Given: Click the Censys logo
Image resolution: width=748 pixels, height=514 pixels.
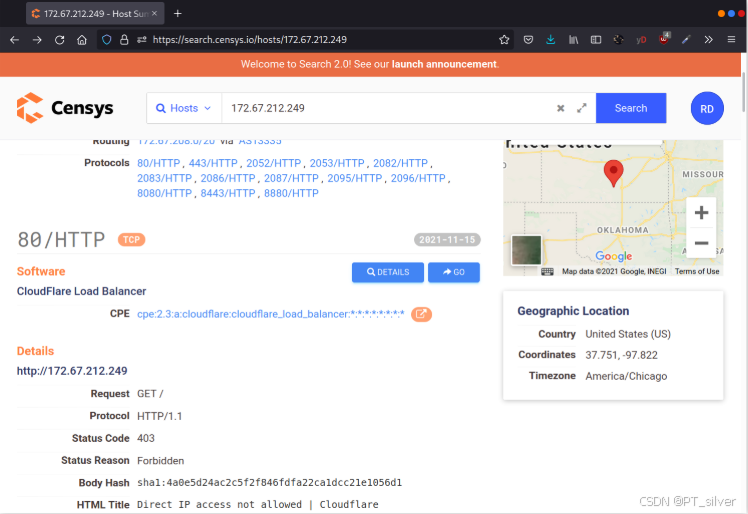Looking at the screenshot, I should click(65, 108).
